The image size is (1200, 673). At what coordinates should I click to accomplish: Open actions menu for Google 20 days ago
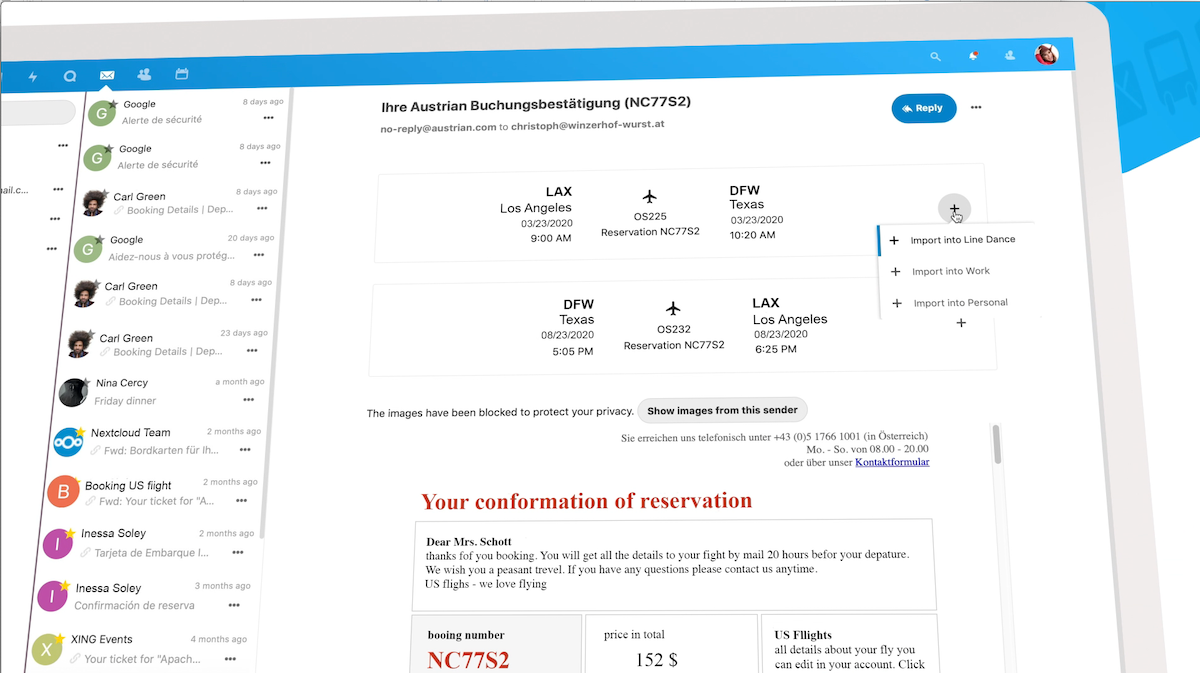(261, 254)
